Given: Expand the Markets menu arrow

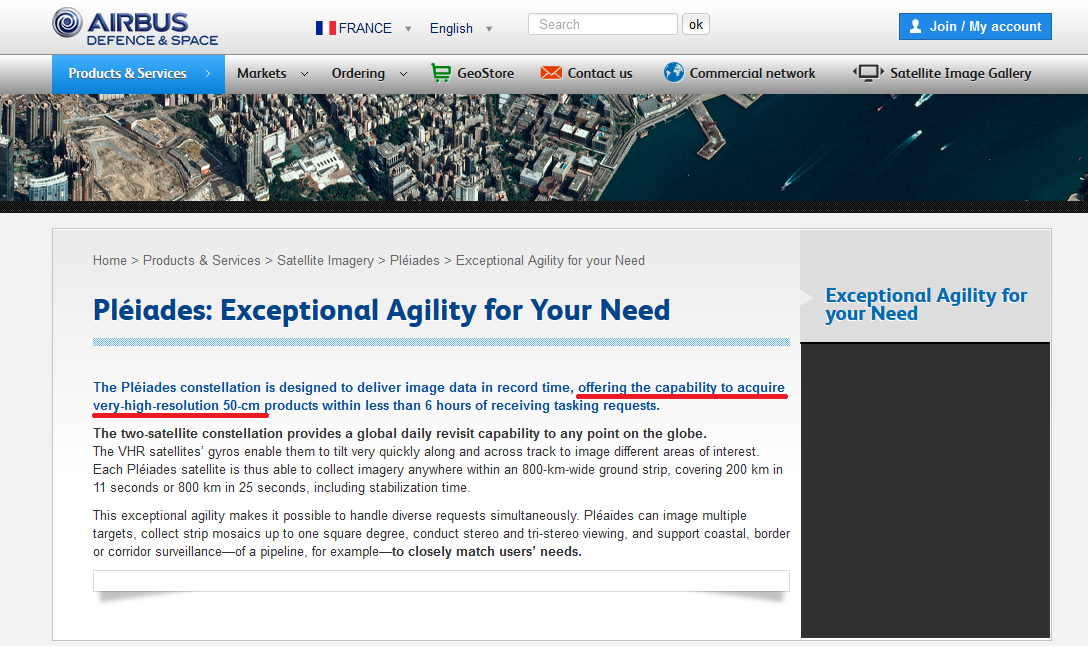Looking at the screenshot, I should (x=304, y=74).
